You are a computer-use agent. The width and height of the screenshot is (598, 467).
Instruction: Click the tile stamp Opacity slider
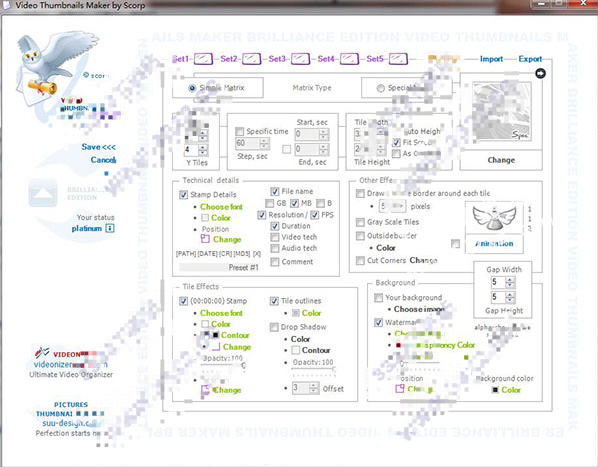coord(223,367)
